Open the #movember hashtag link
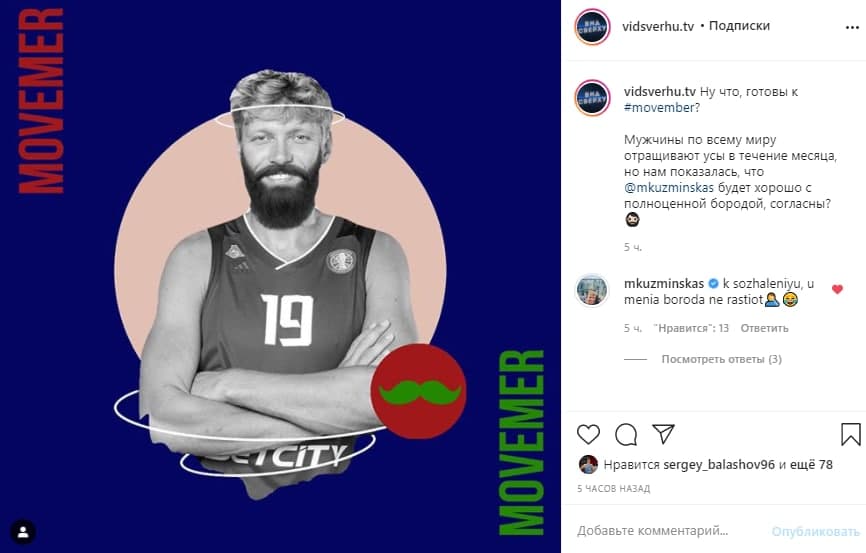866x553 pixels. coord(659,108)
